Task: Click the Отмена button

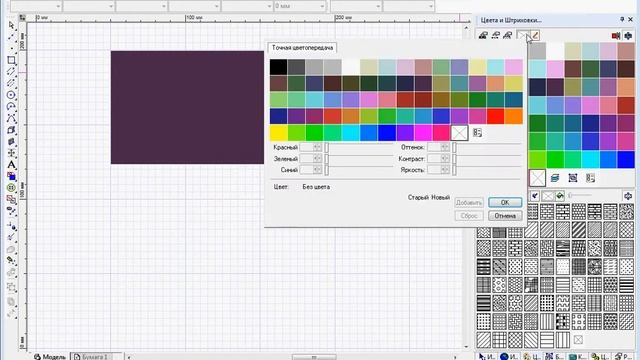Action: pyautogui.click(x=505, y=216)
